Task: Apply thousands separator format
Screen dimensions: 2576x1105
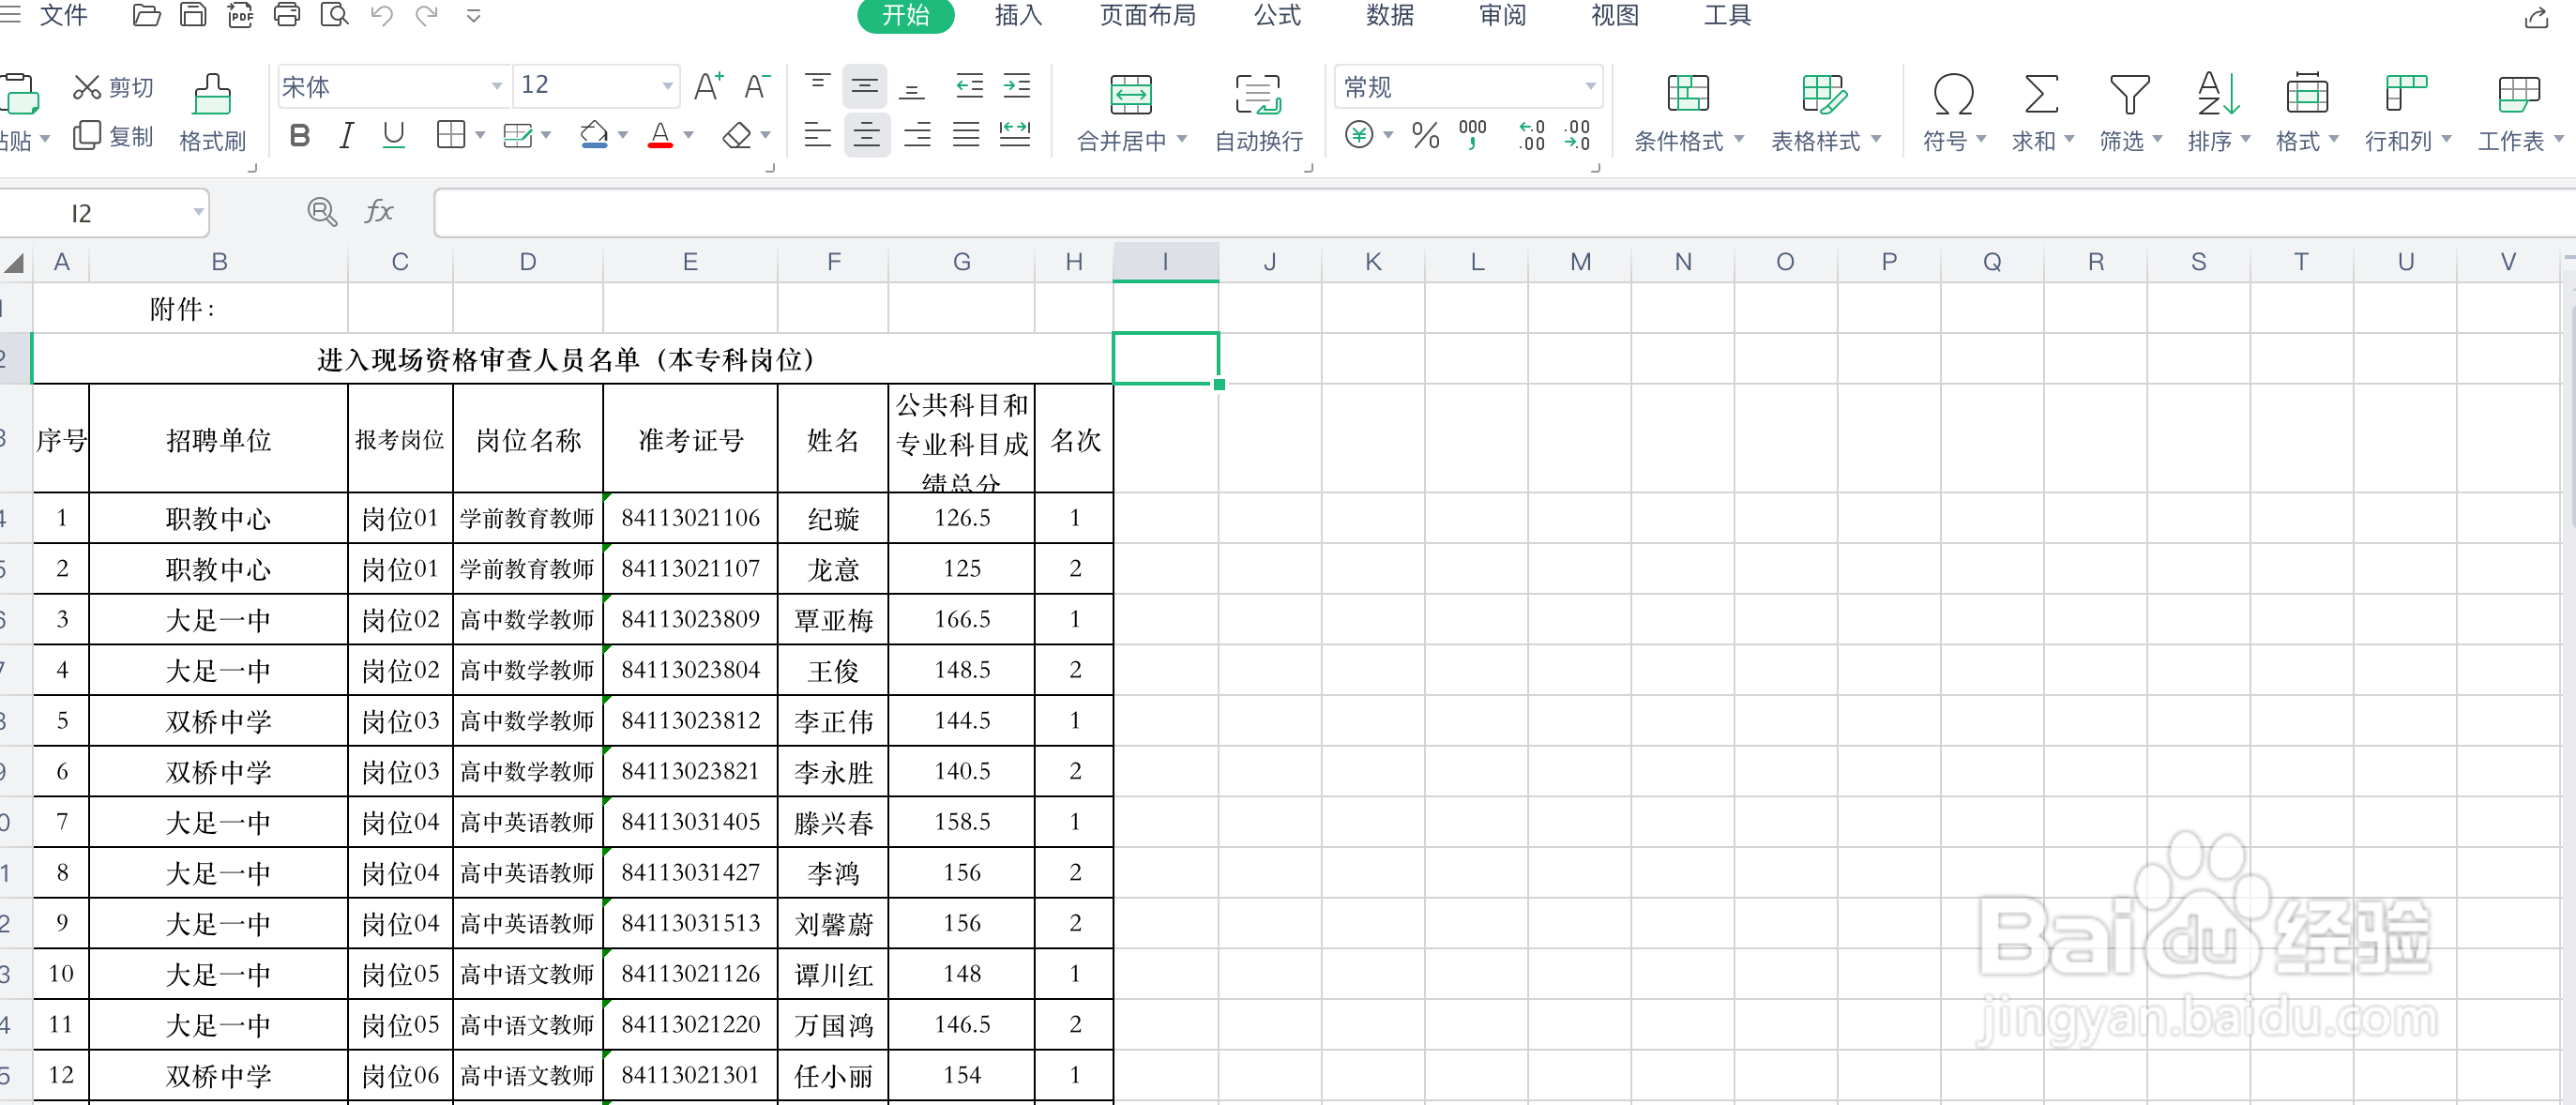Action: tap(1472, 135)
